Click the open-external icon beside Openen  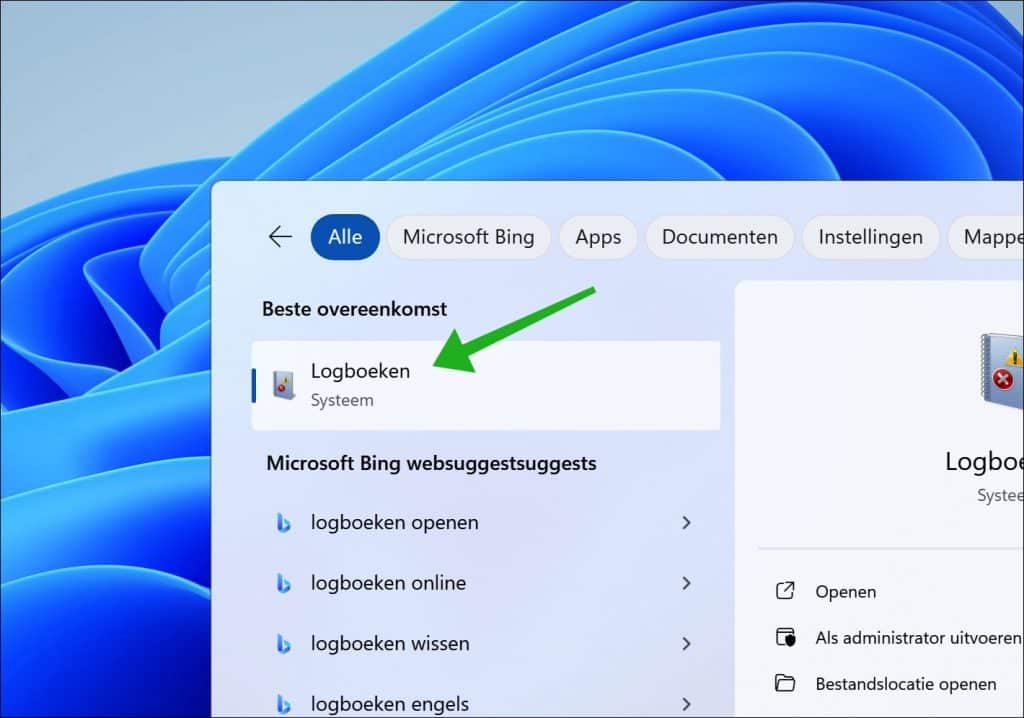coord(785,591)
